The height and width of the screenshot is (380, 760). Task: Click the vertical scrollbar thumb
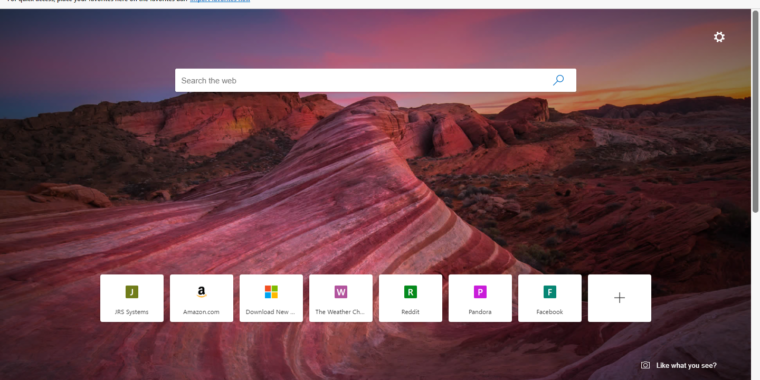[755, 111]
